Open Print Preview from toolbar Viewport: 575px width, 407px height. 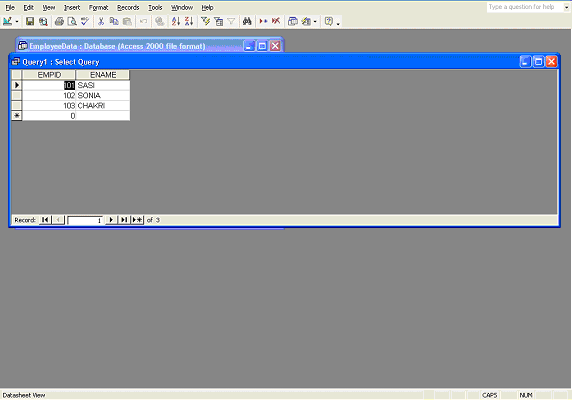72,22
